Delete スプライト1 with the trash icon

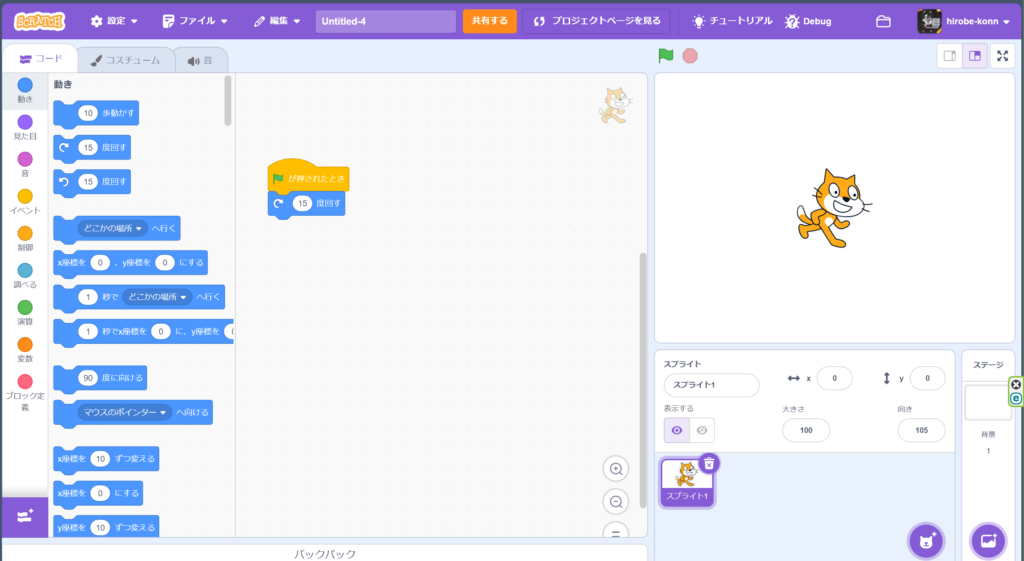[x=709, y=464]
